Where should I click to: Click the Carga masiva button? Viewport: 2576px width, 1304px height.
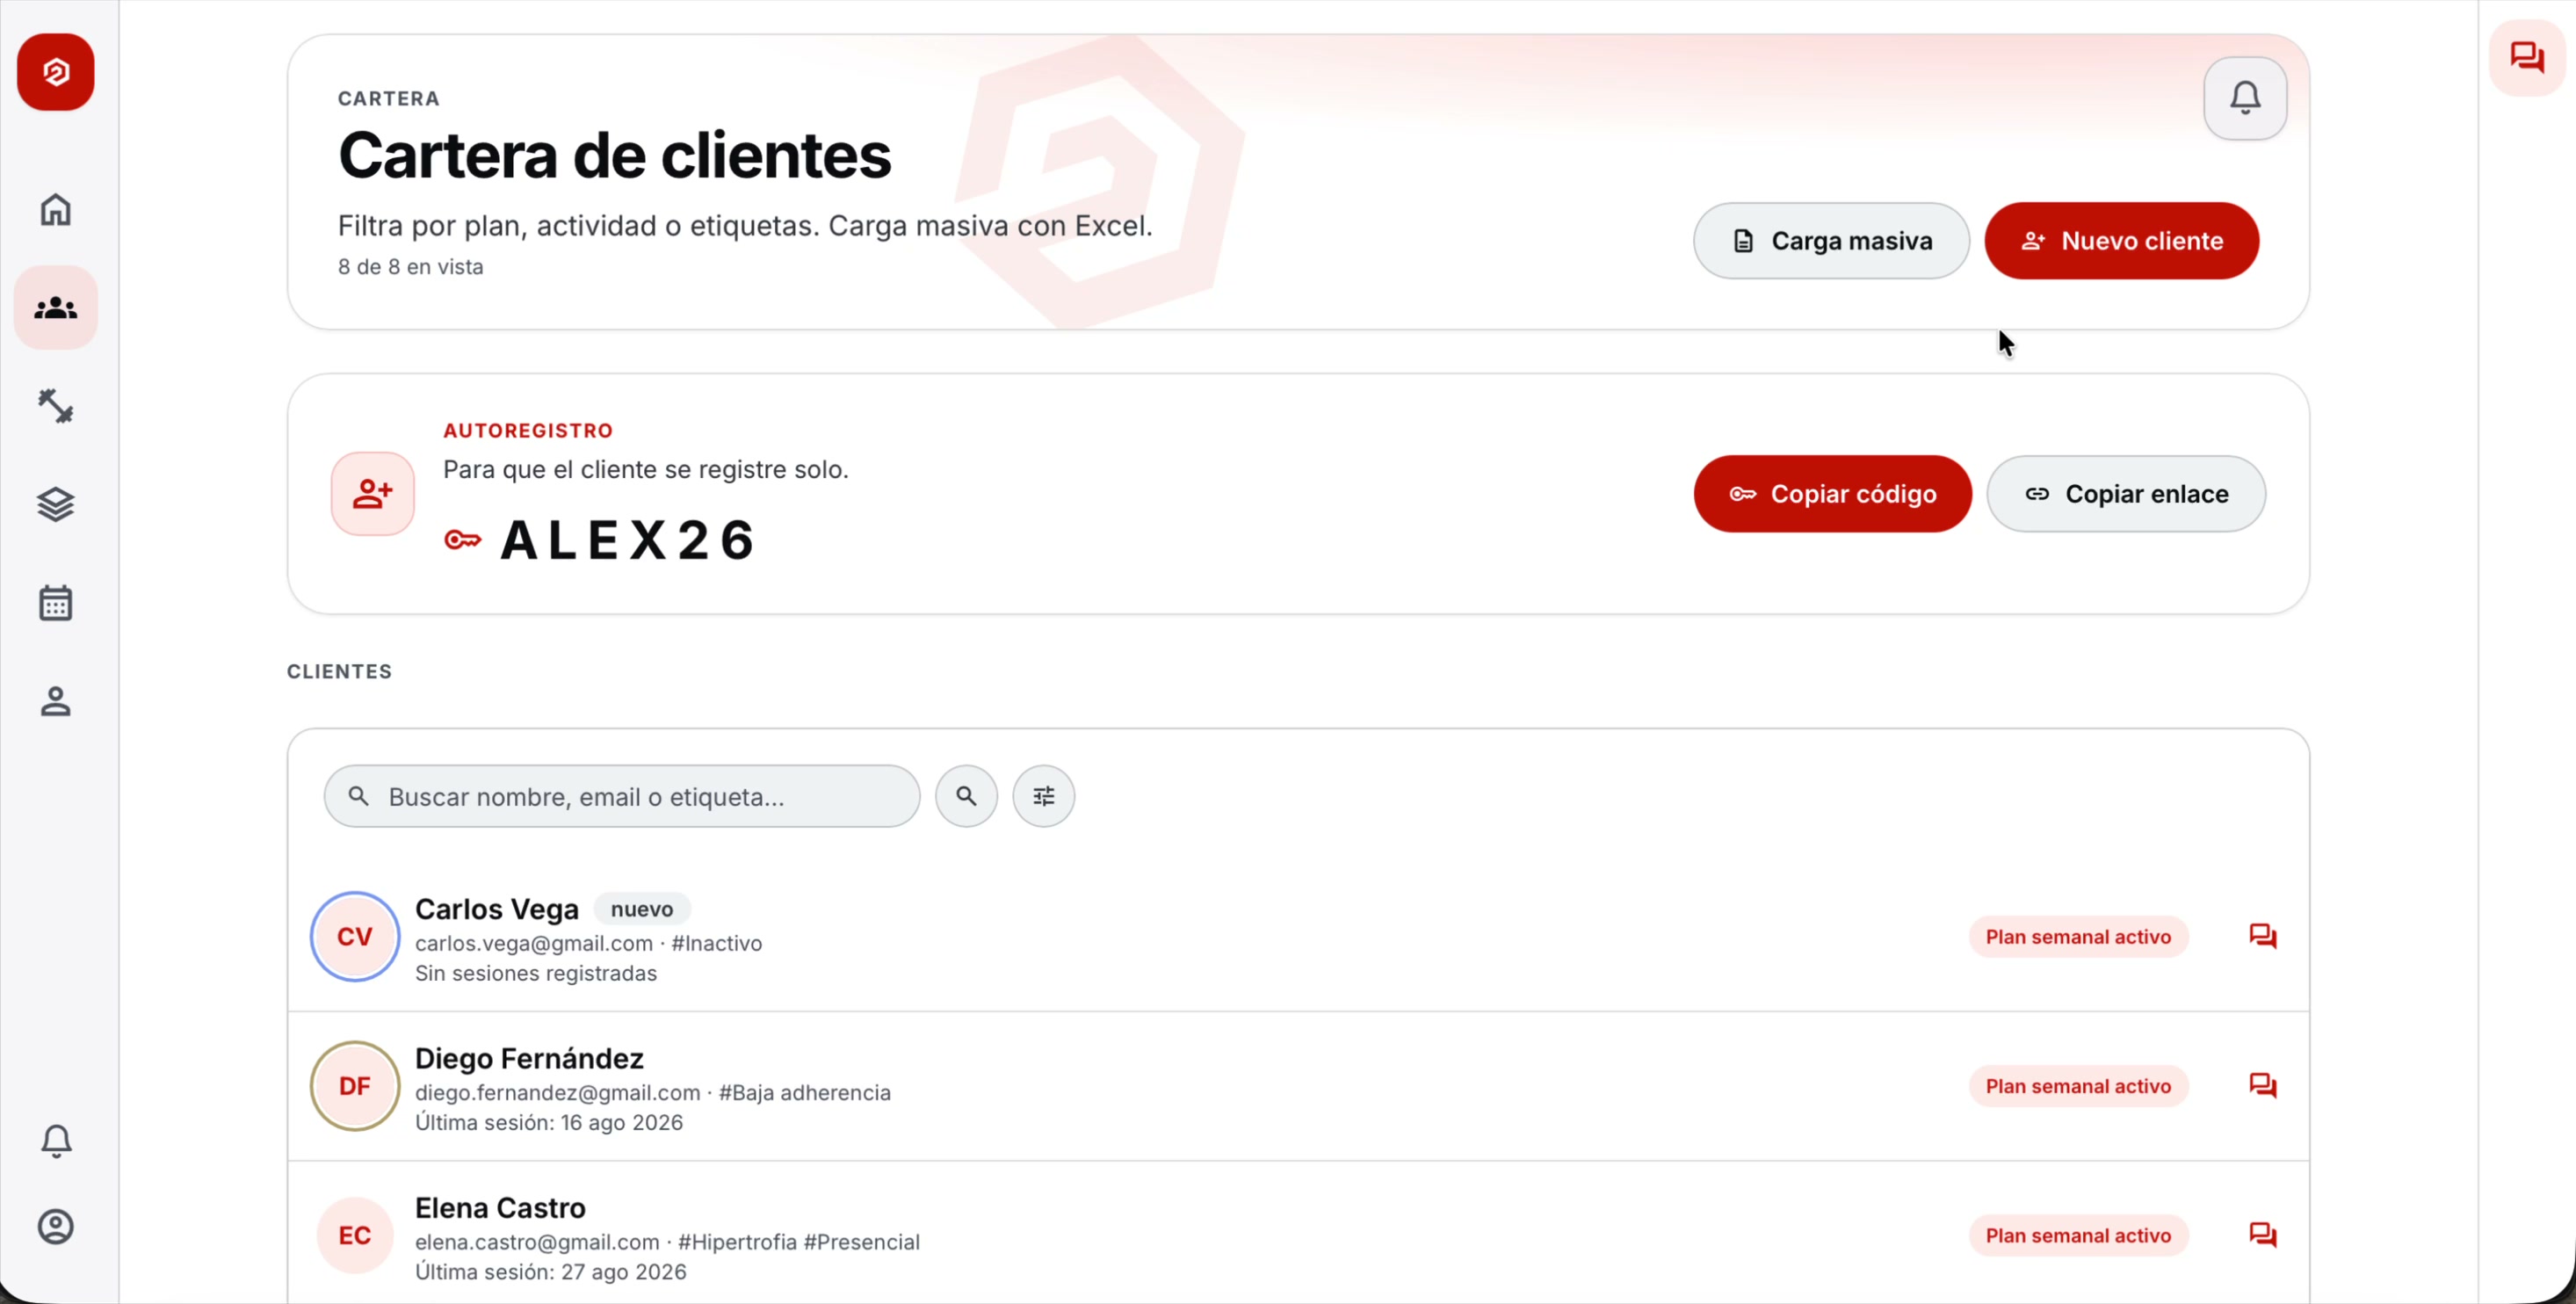pos(1831,241)
